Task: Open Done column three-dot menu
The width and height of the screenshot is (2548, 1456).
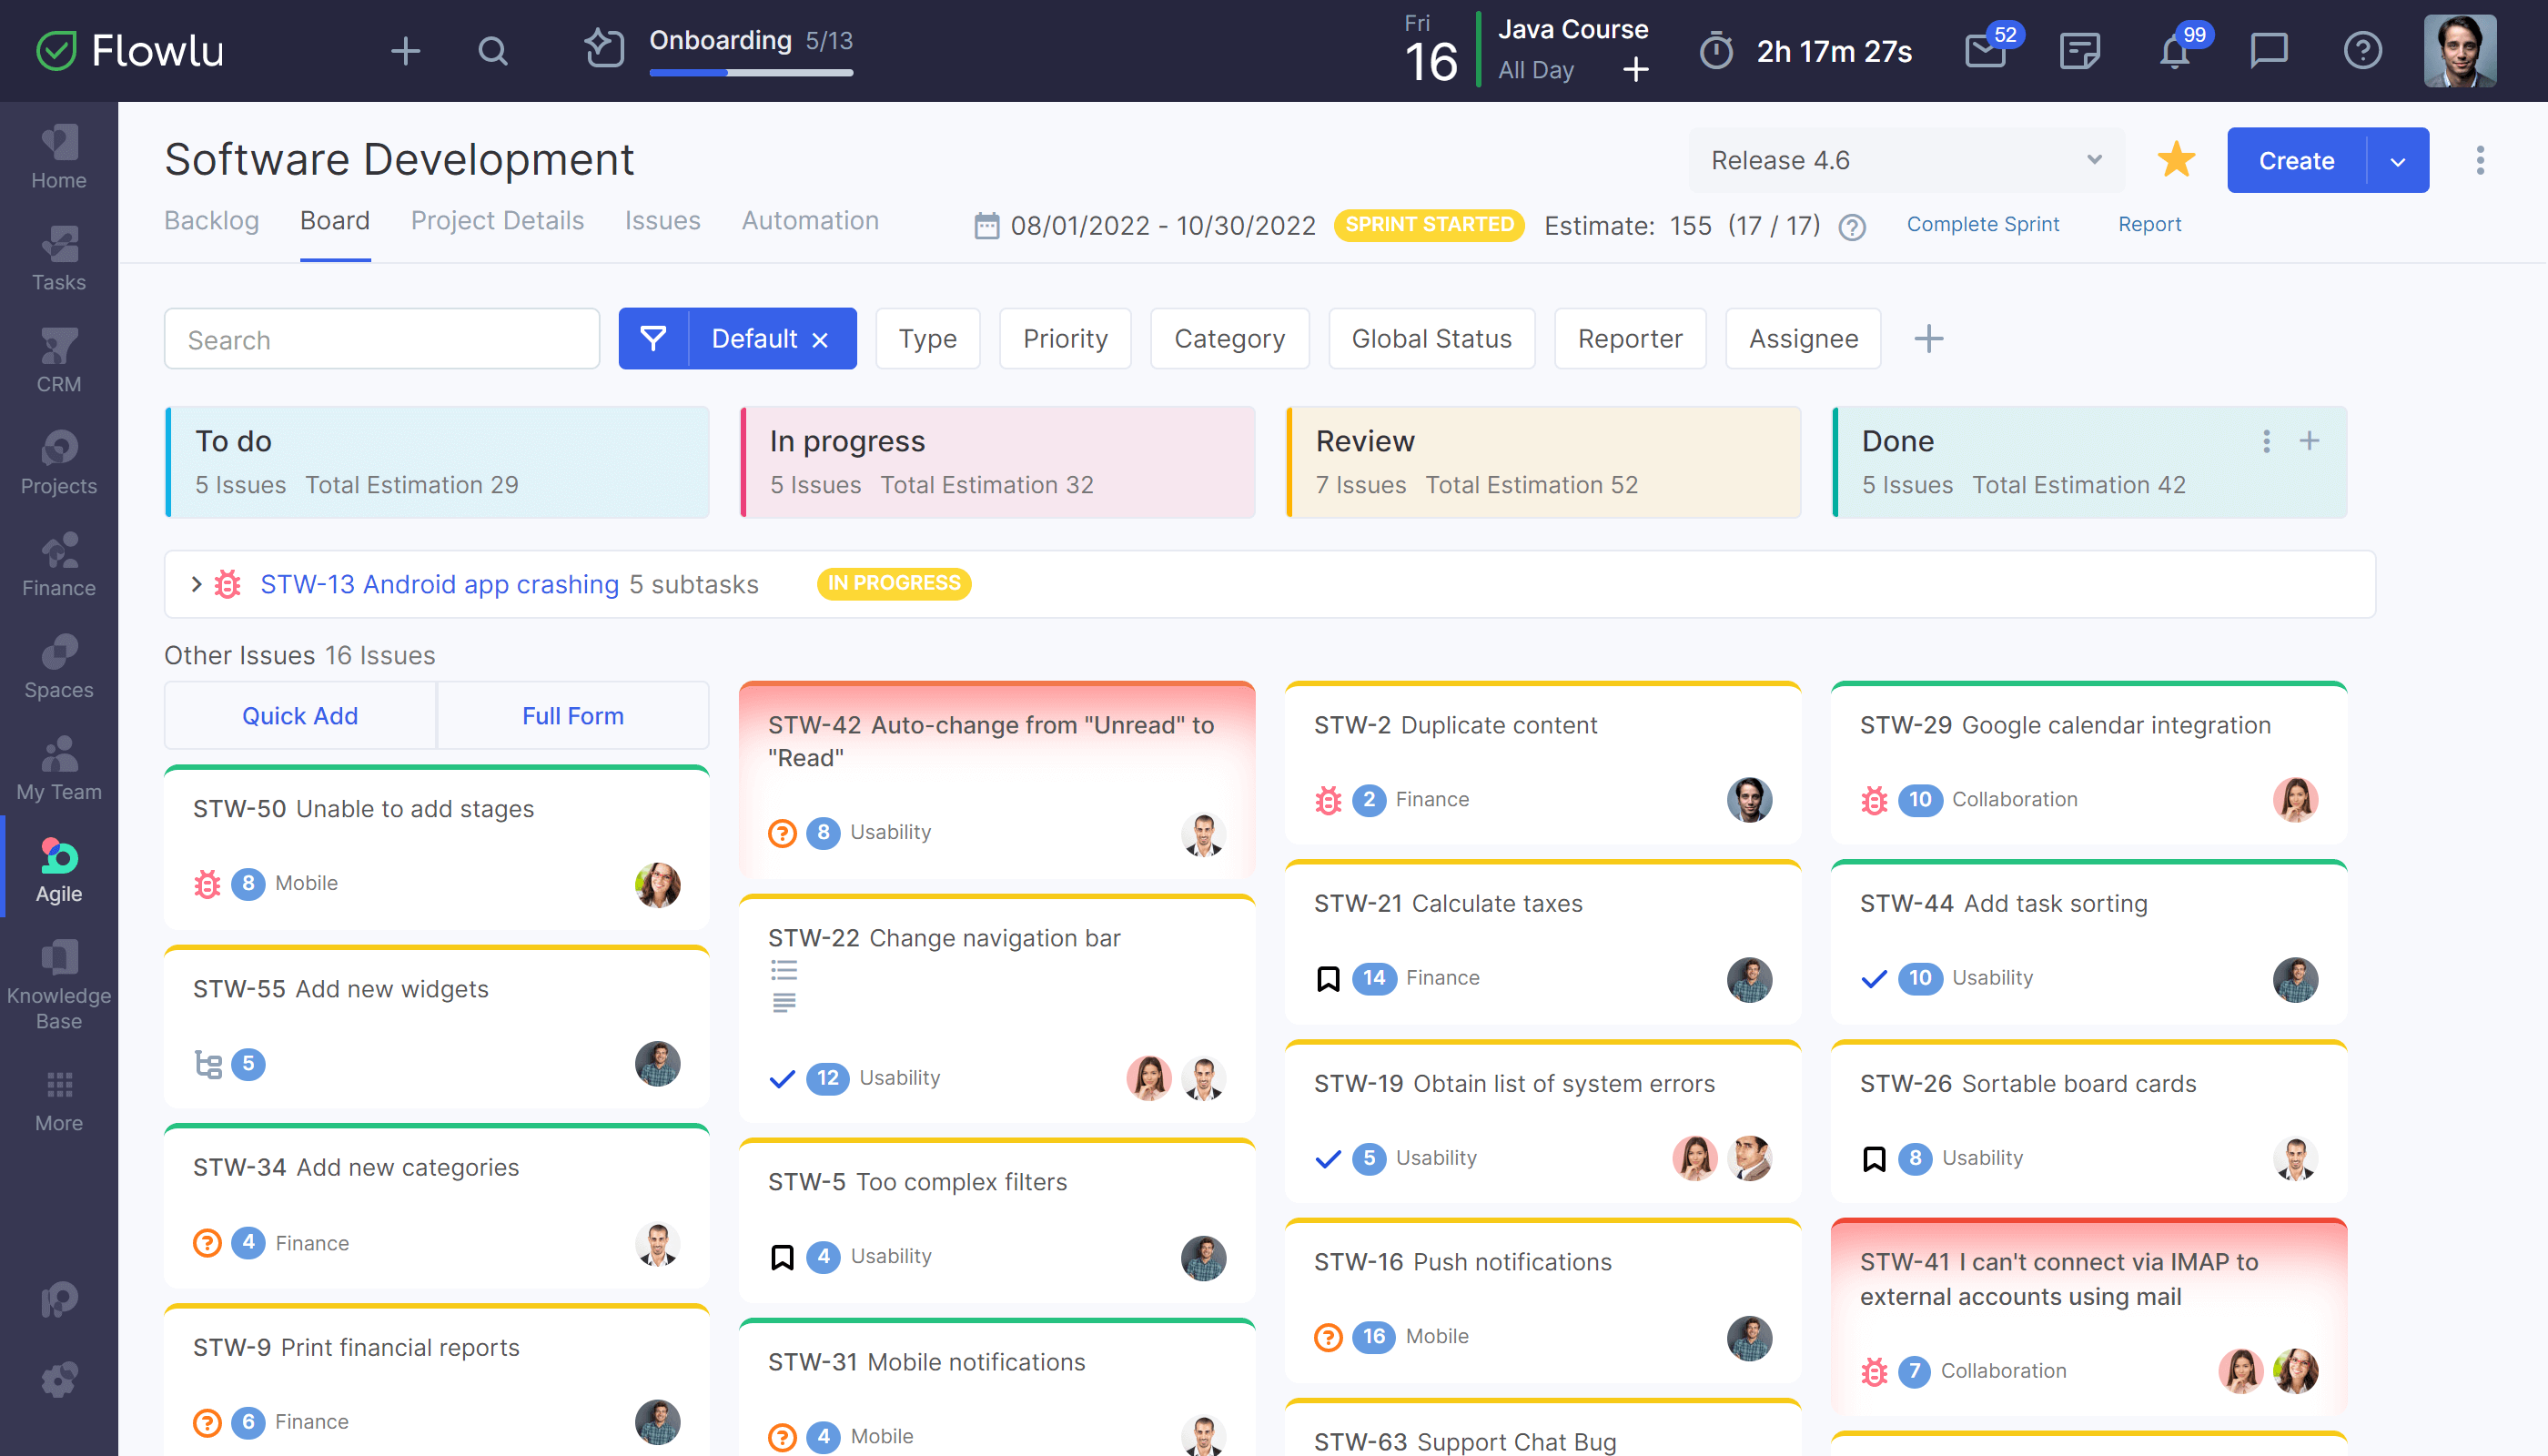Action: [x=2266, y=441]
